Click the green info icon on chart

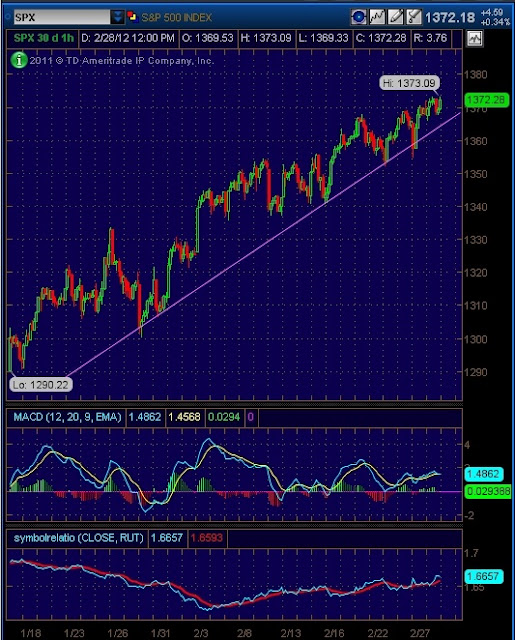click(x=18, y=60)
